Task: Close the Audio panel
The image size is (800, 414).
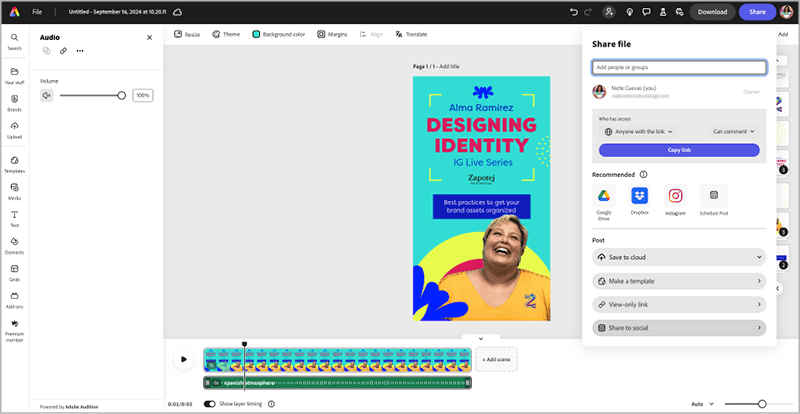Action: (150, 37)
